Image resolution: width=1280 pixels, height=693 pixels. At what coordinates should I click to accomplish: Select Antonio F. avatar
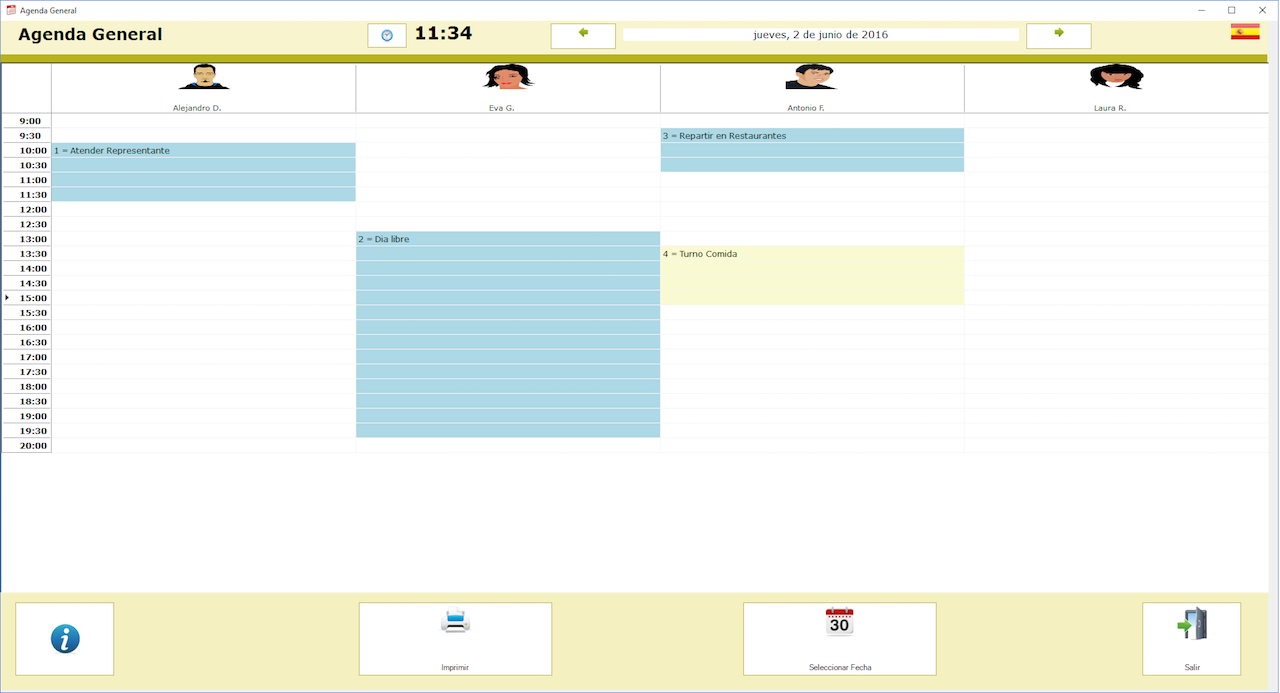click(x=810, y=78)
